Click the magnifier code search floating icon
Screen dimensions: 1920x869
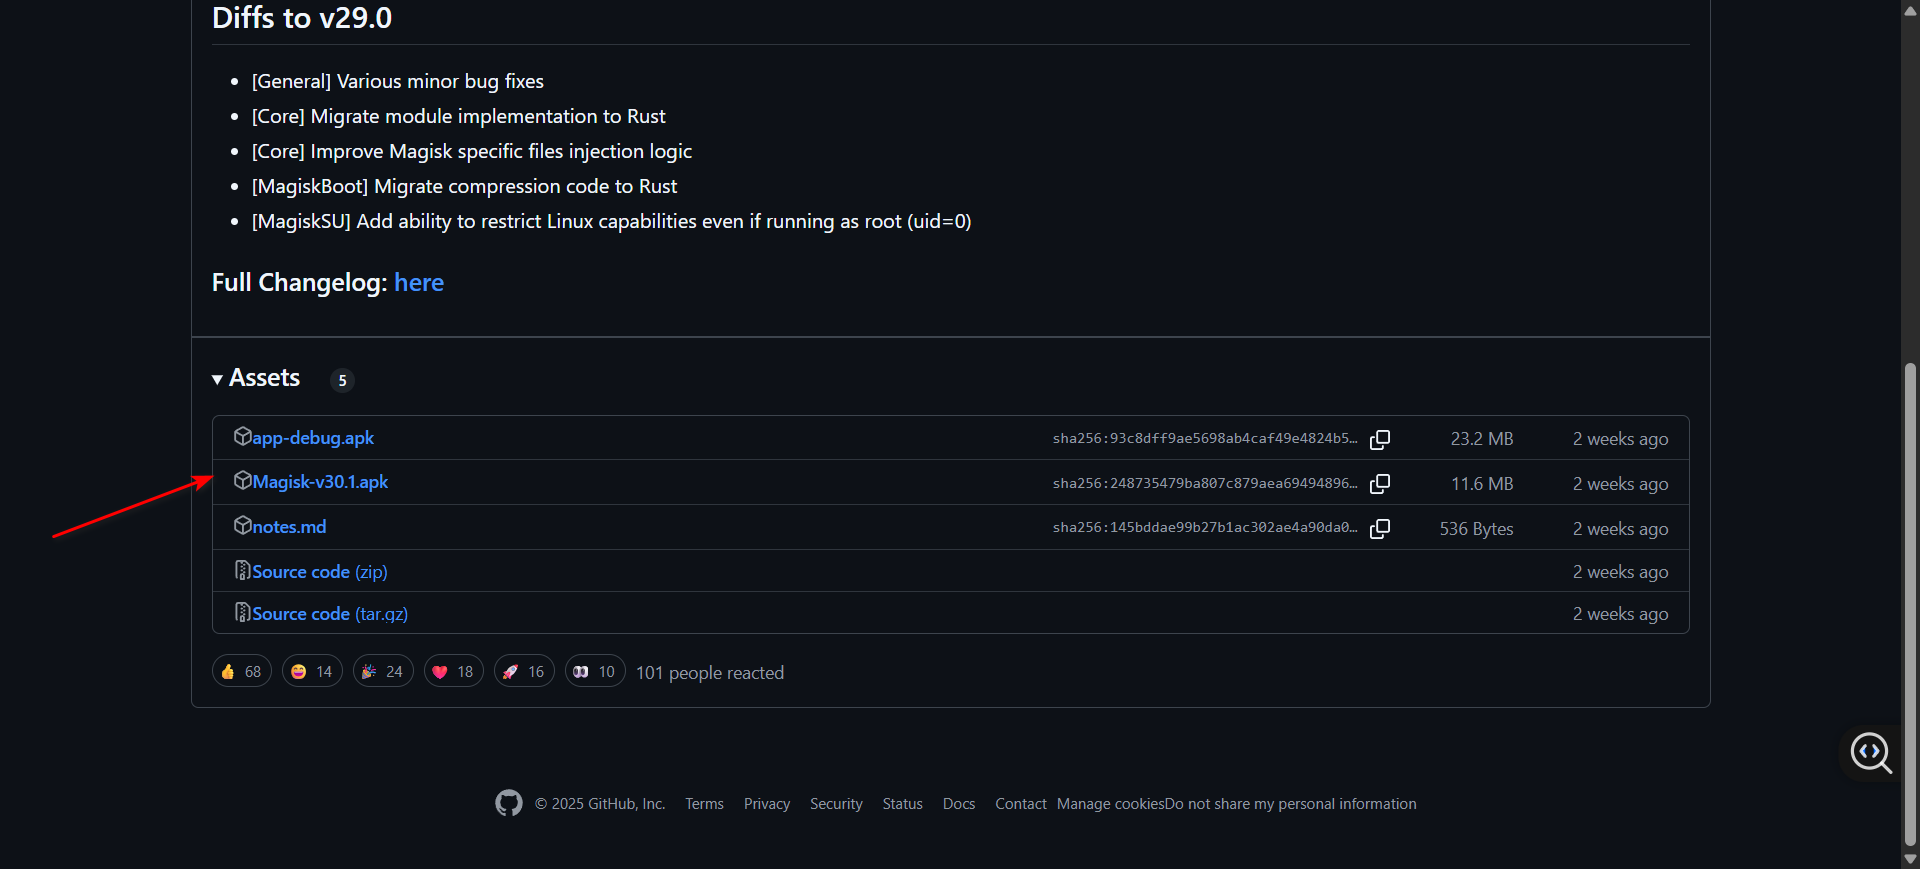(1870, 752)
